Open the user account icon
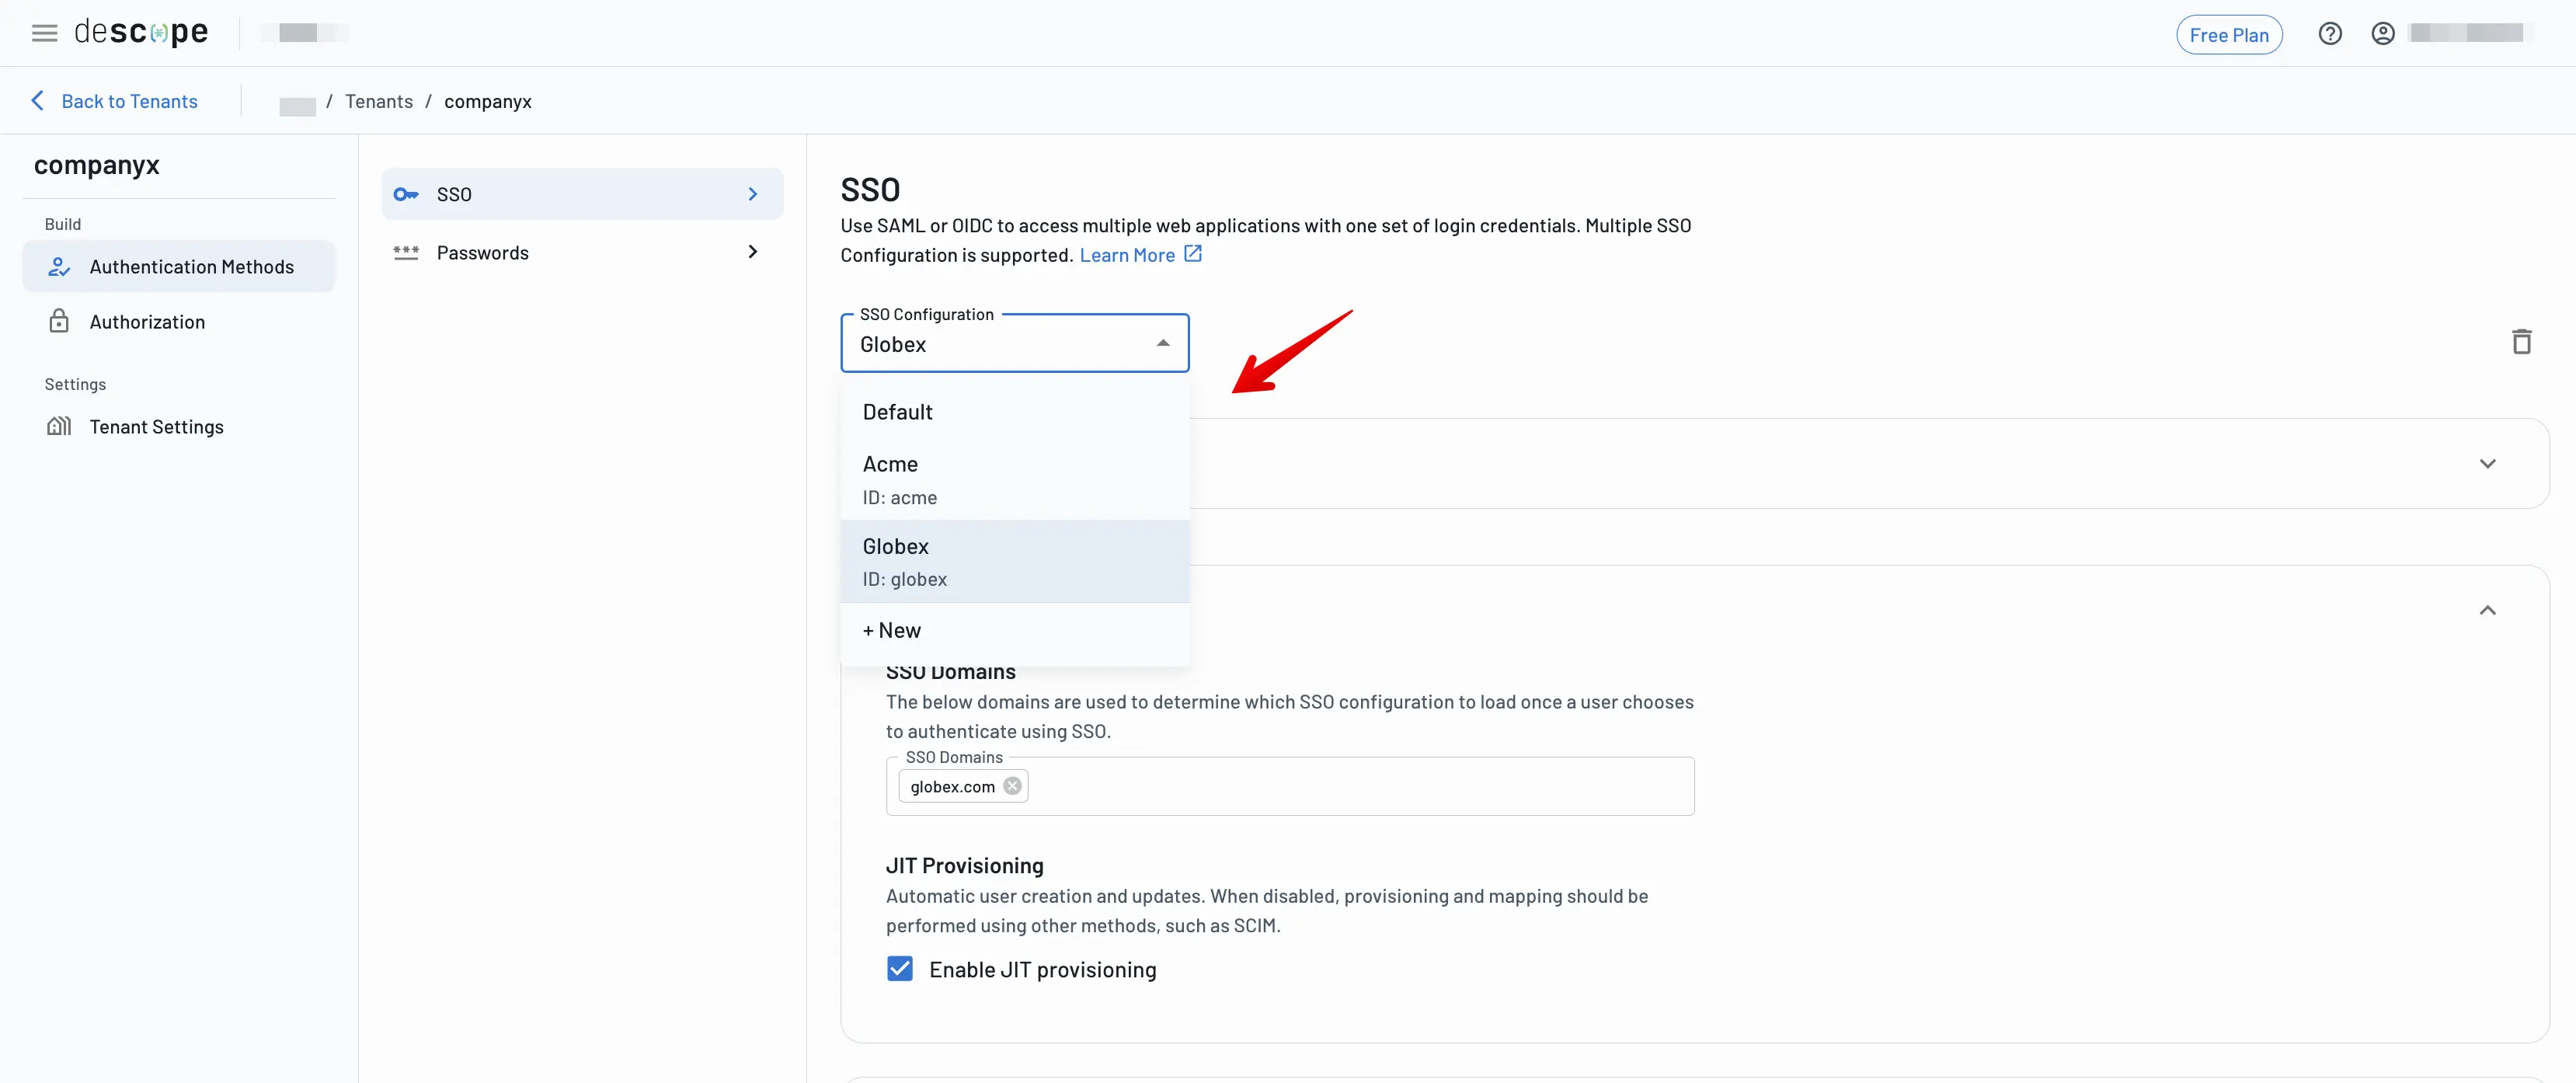The width and height of the screenshot is (2576, 1083). (x=2383, y=33)
